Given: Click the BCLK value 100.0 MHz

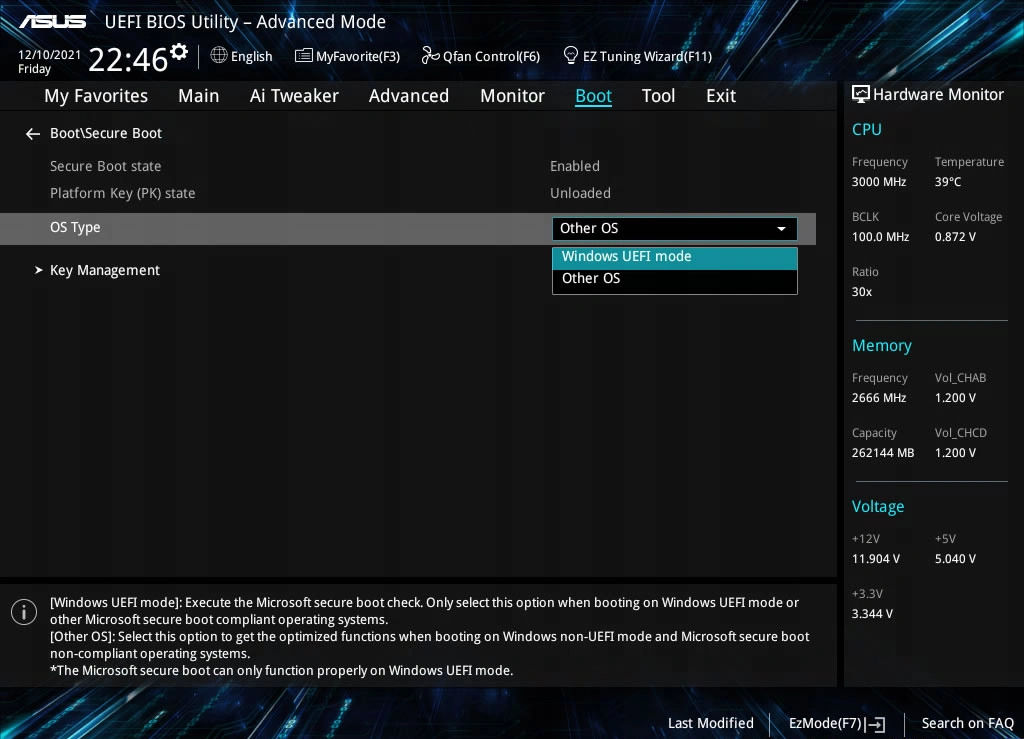Looking at the screenshot, I should point(880,237).
